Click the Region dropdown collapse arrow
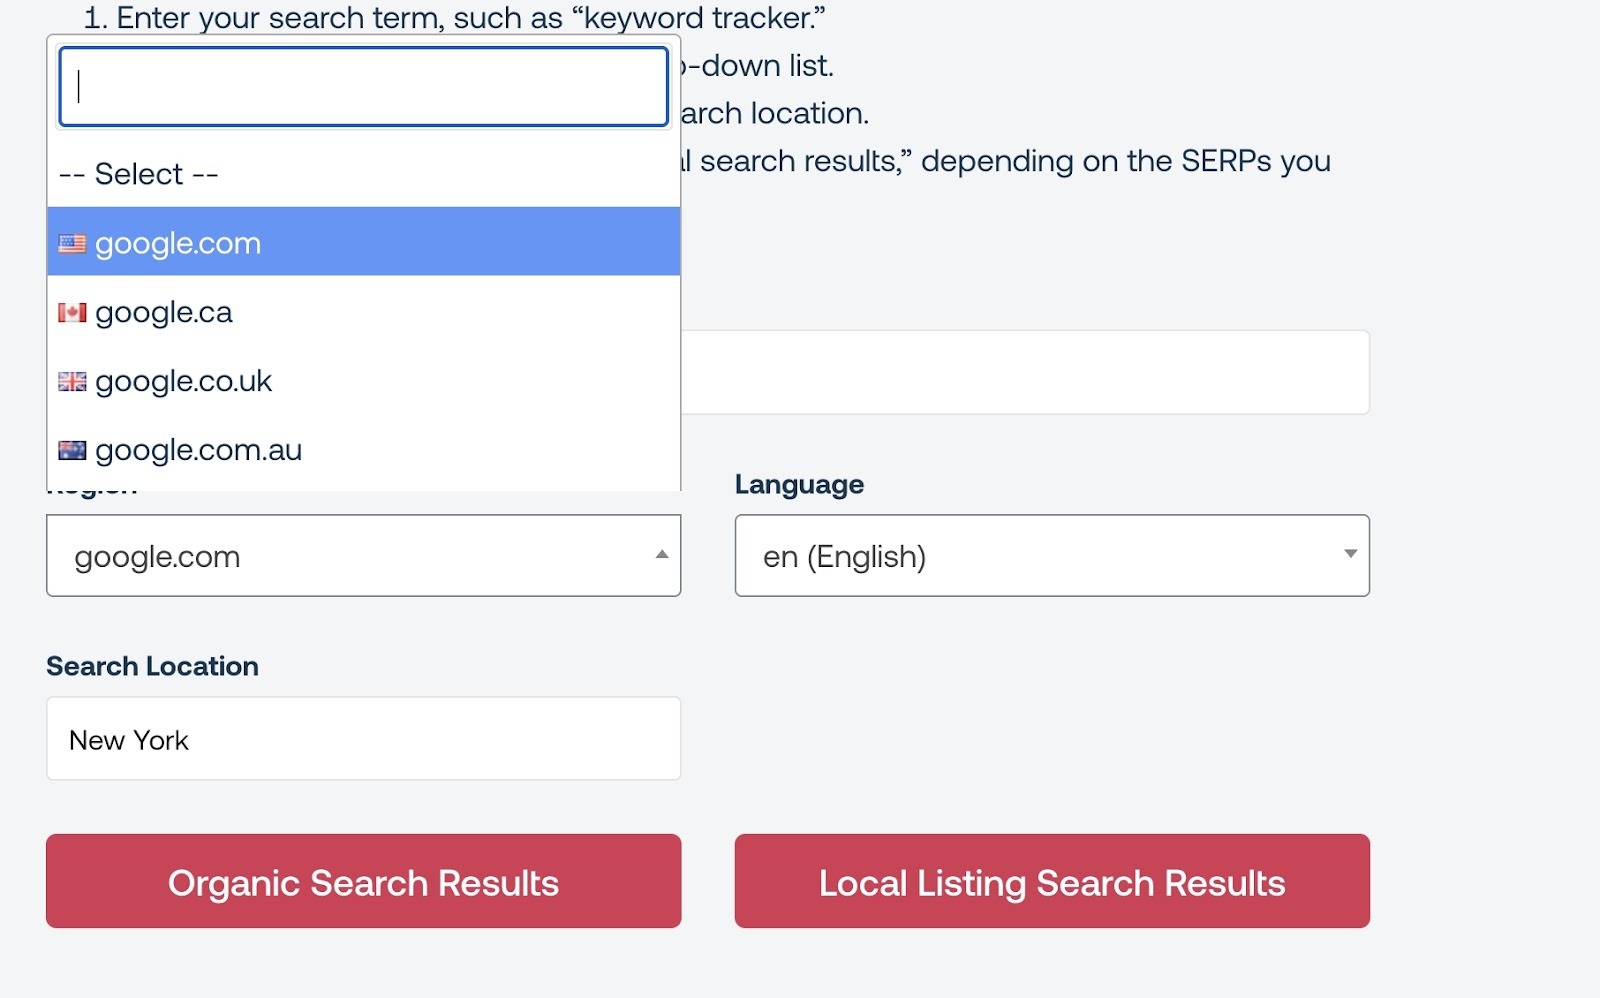Screen dimensions: 1600x998 pos(660,555)
